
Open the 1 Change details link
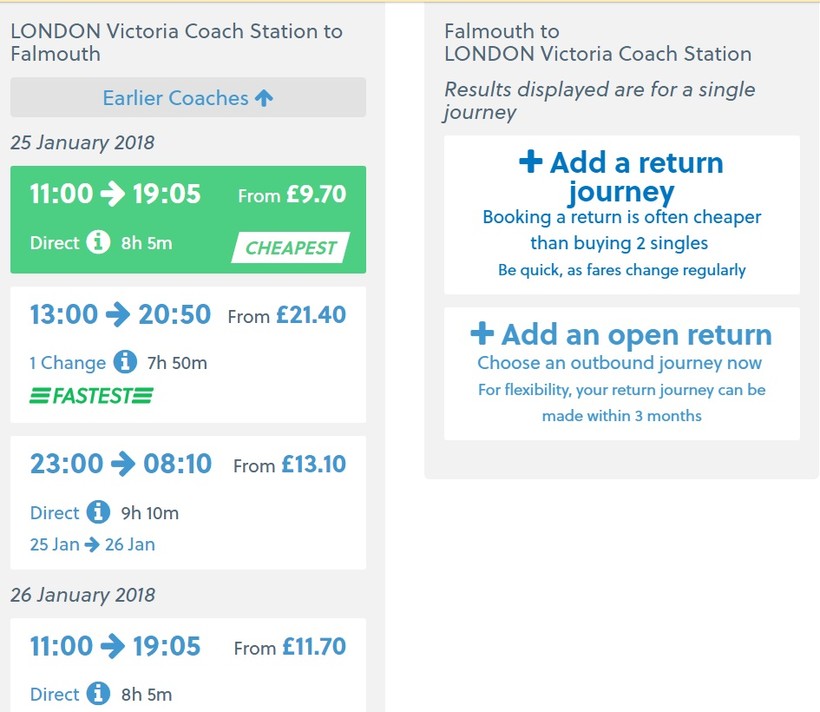[67, 363]
